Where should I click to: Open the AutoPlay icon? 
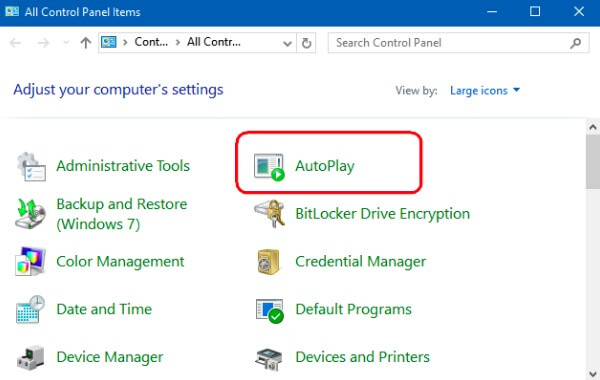tap(269, 166)
